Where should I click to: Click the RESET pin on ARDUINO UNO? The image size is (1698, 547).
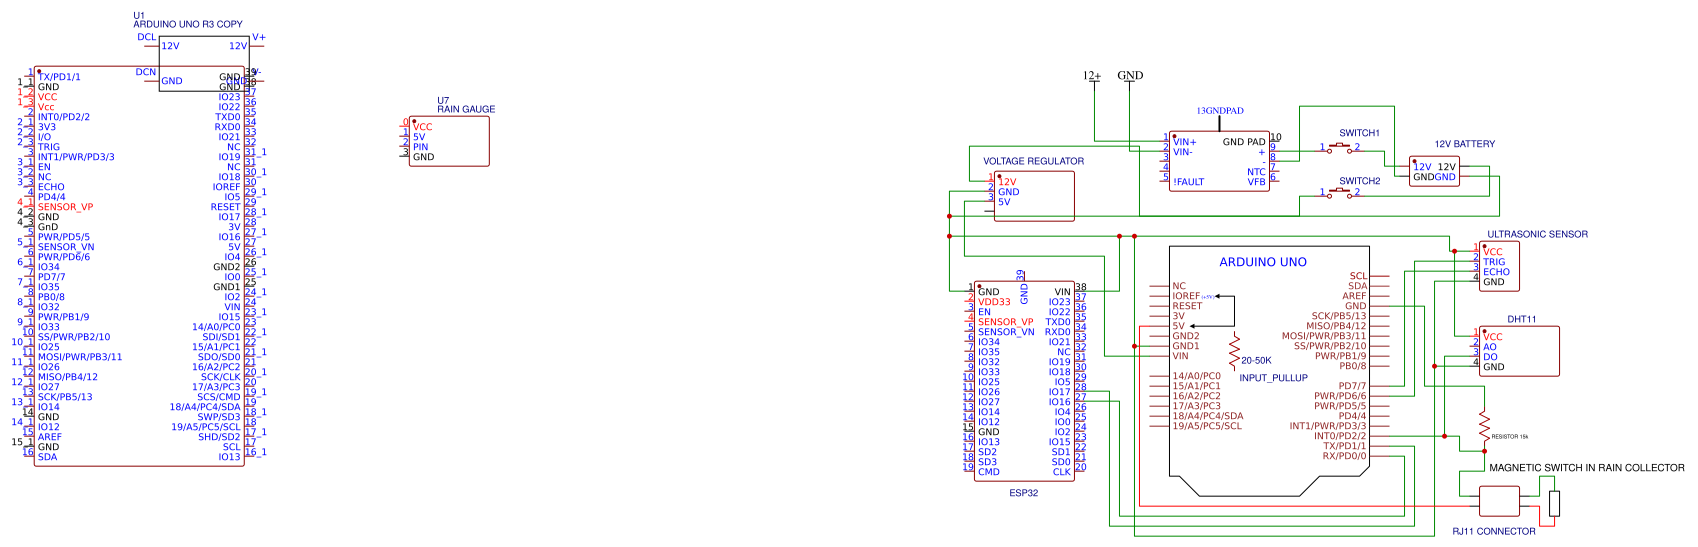coord(1187,306)
